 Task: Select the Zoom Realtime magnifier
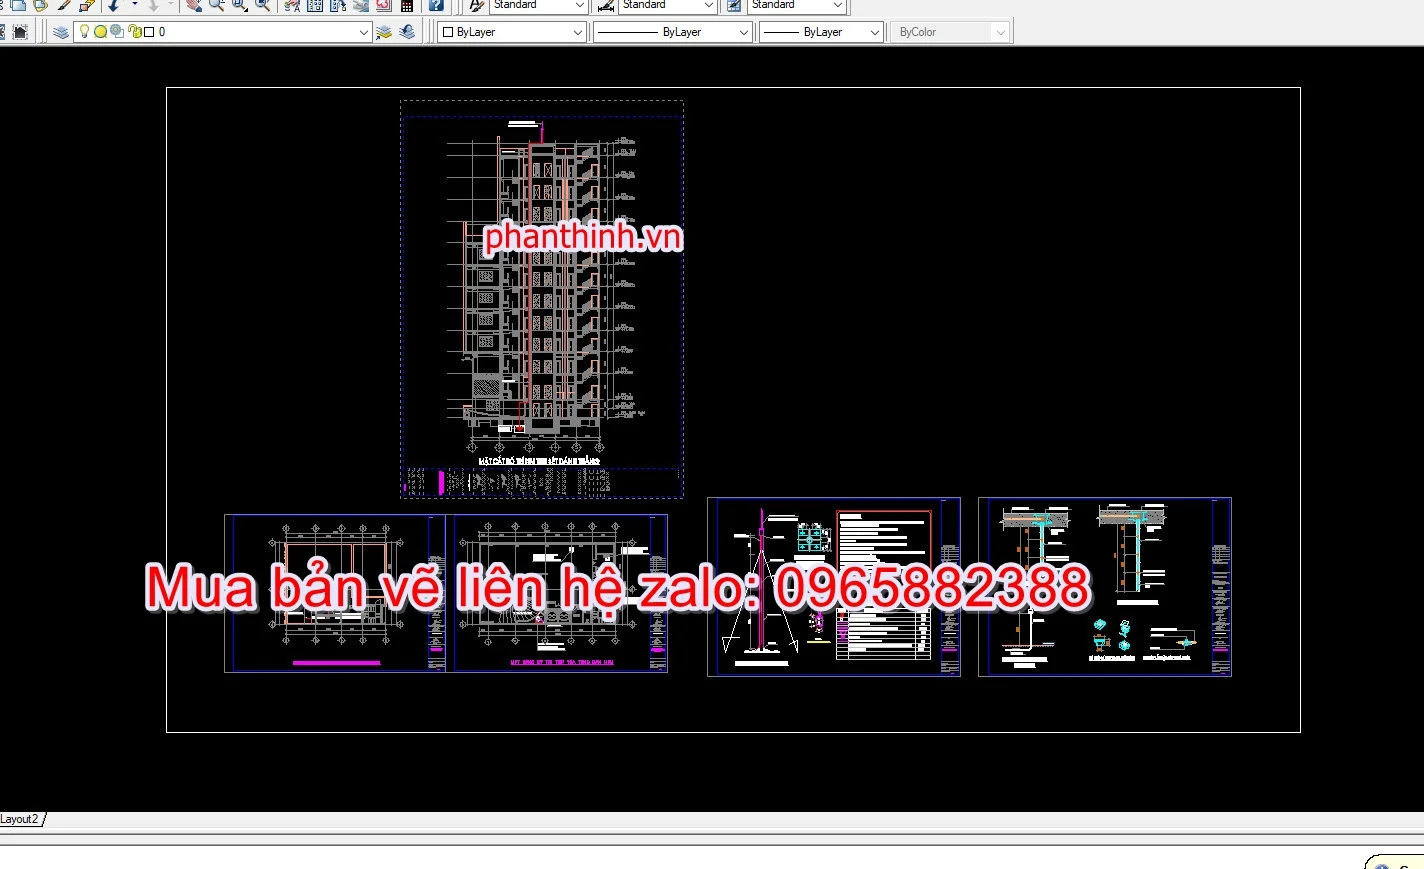click(217, 5)
